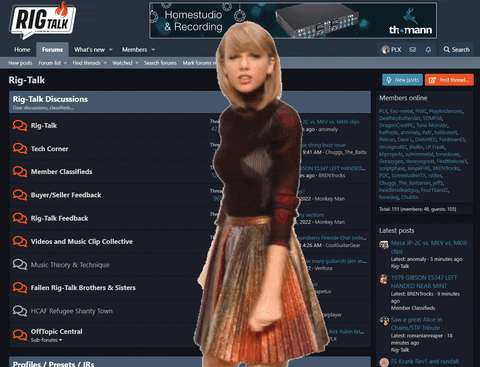480x367 pixels.
Task: Open latest post Mesa JP-2C vs. MKV thread
Action: 429,247
